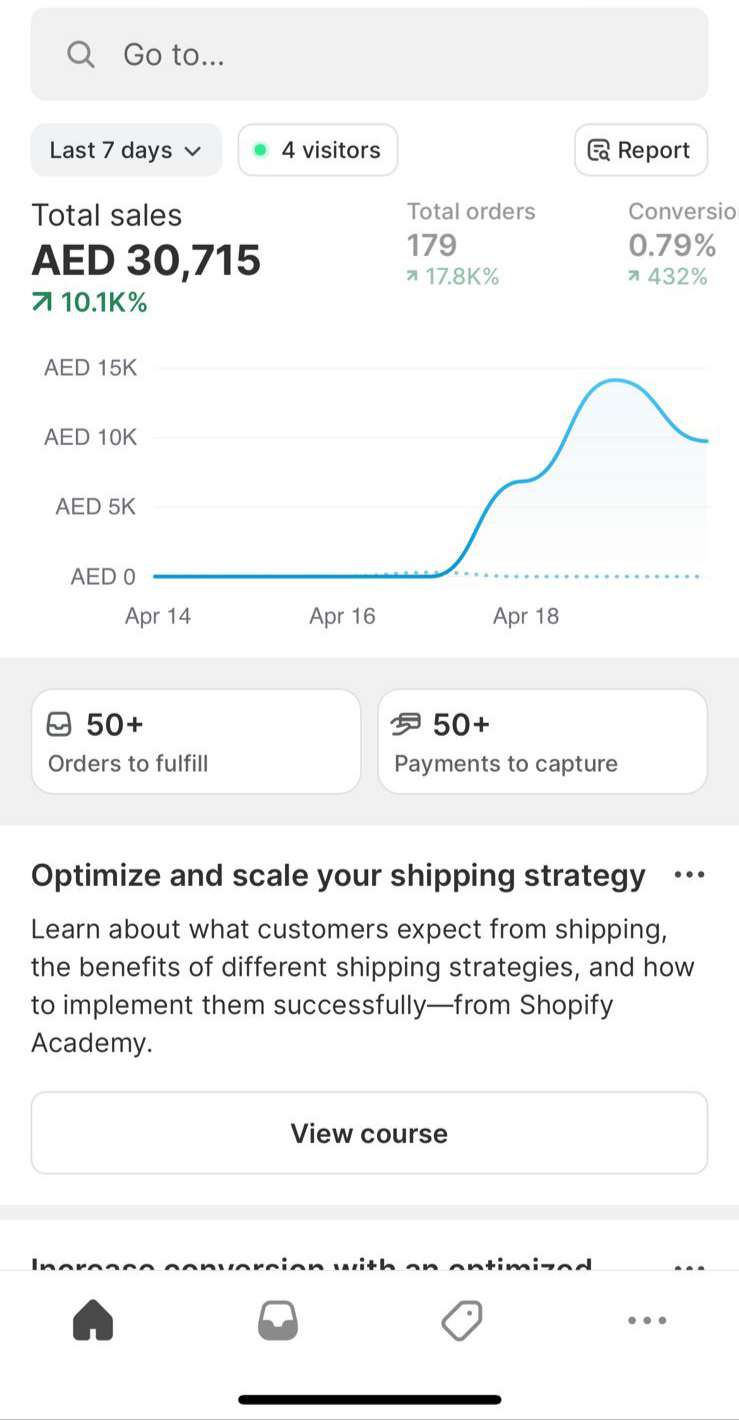Open the 50+ Orders to fulfill card
739x1420 pixels.
[x=196, y=742]
